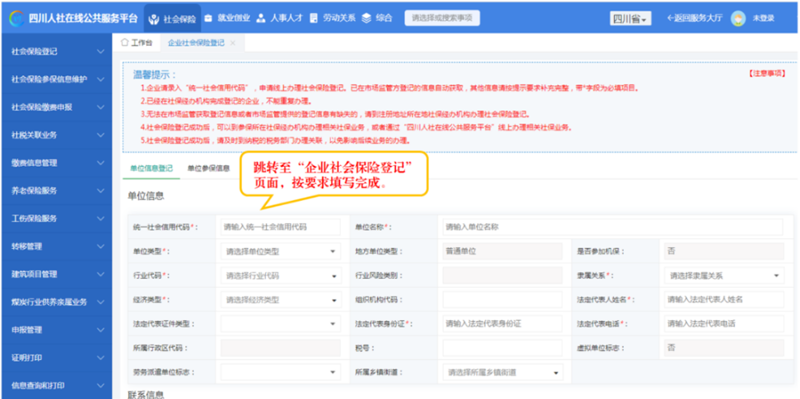Expand the 社会保险参保信息维护 sidebar menu

tap(57, 80)
